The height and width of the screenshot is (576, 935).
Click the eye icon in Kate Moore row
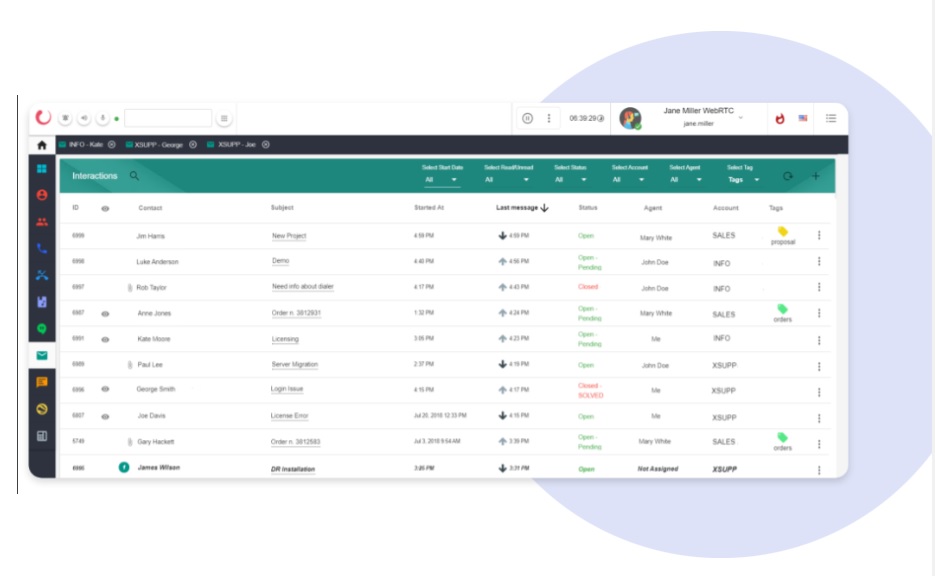105,339
